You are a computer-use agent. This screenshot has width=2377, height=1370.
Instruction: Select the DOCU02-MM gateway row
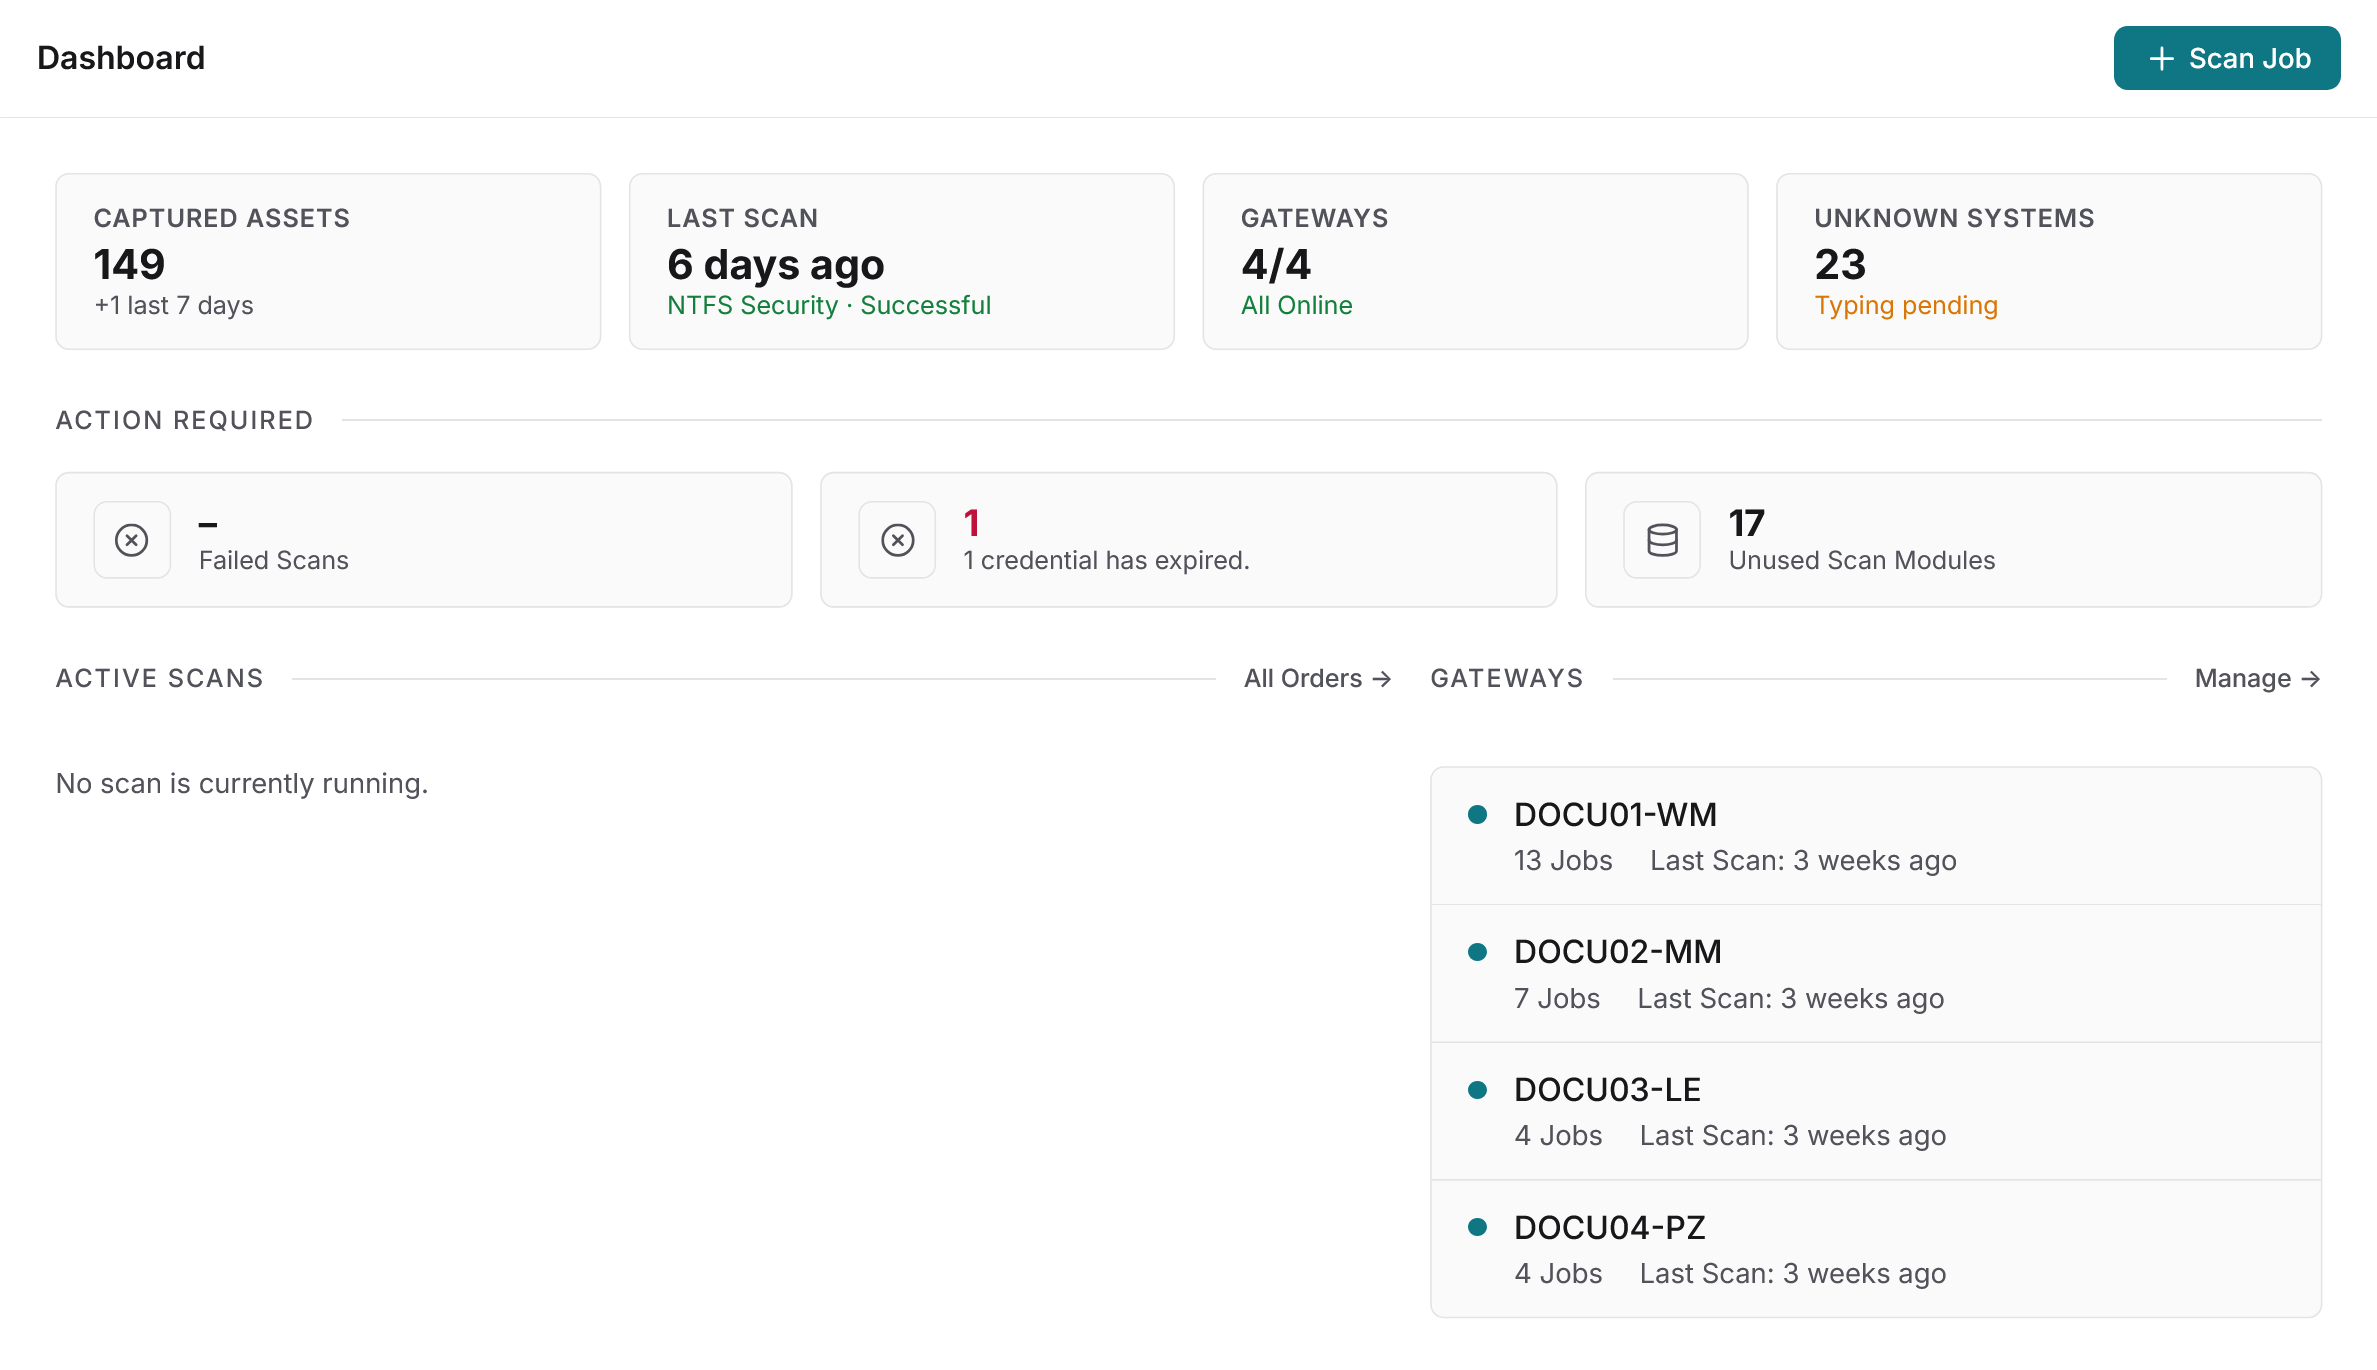1876,974
